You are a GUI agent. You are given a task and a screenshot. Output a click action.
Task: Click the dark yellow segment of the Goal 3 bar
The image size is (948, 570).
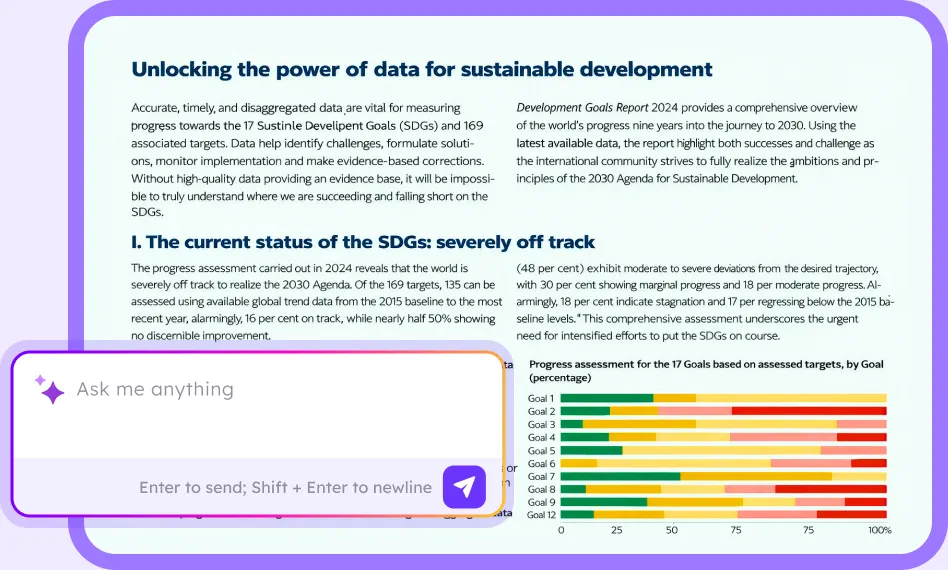pyautogui.click(x=639, y=424)
